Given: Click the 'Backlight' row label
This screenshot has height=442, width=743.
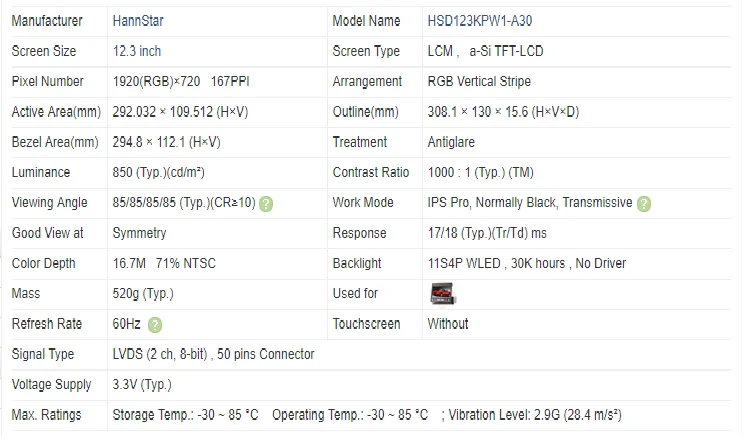Looking at the screenshot, I should pyautogui.click(x=357, y=263).
